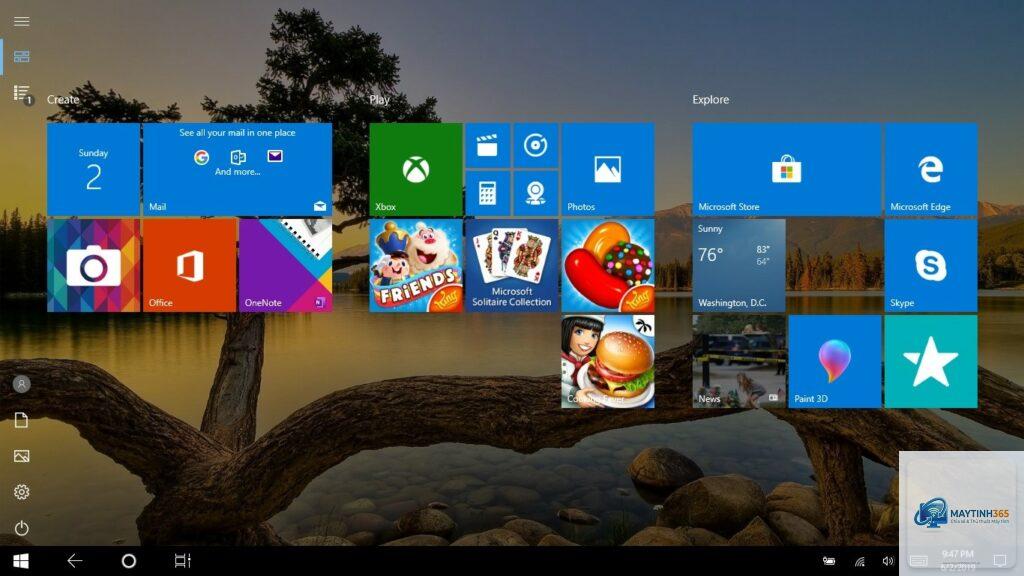Open Documents from the sidebar
The width and height of the screenshot is (1024, 576).
tap(22, 420)
